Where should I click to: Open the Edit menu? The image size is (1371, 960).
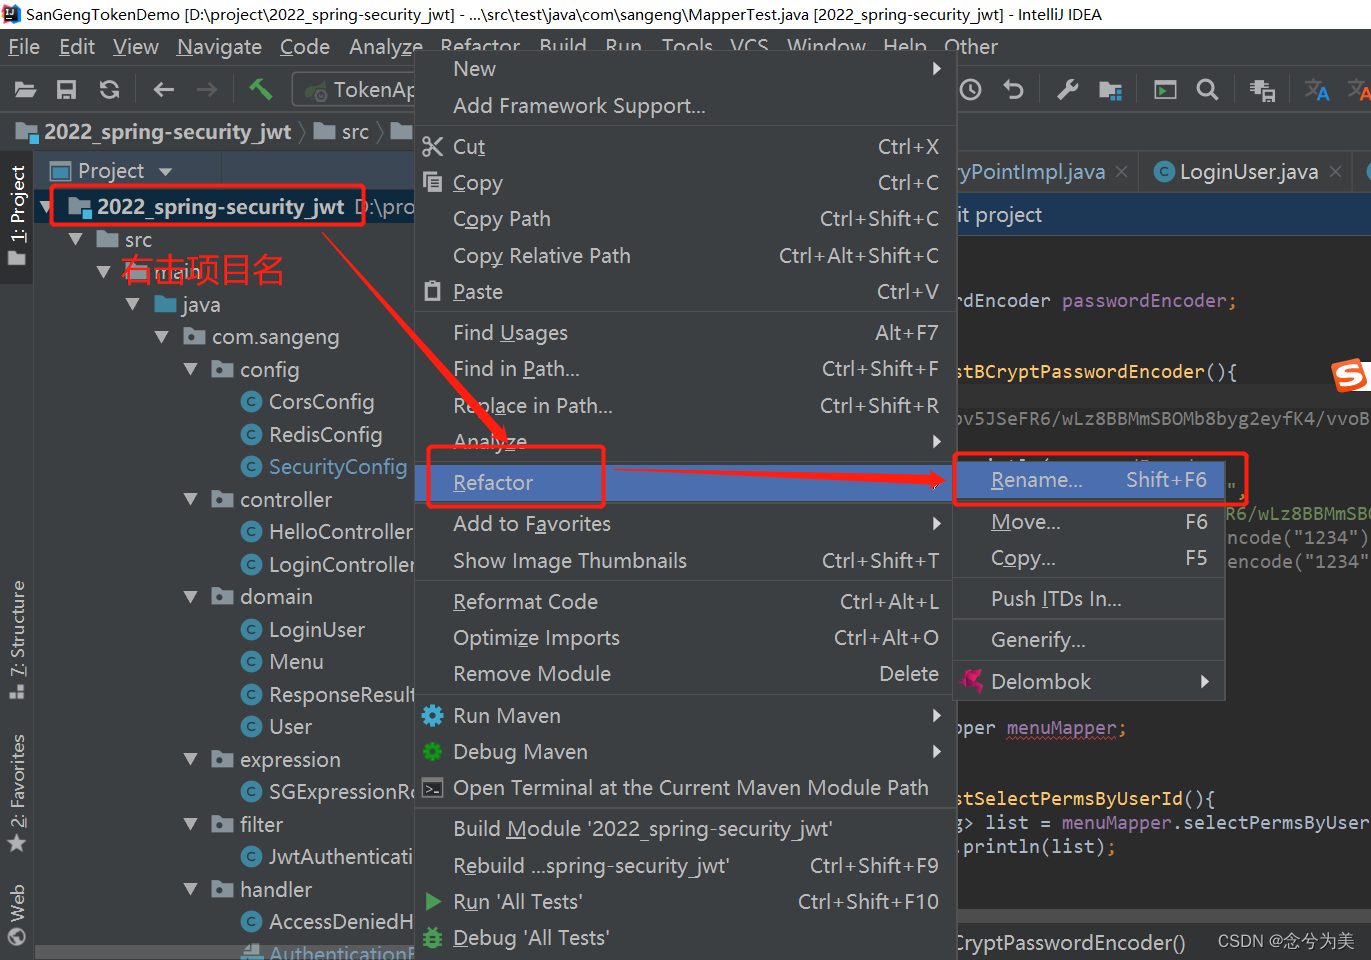pos(77,47)
